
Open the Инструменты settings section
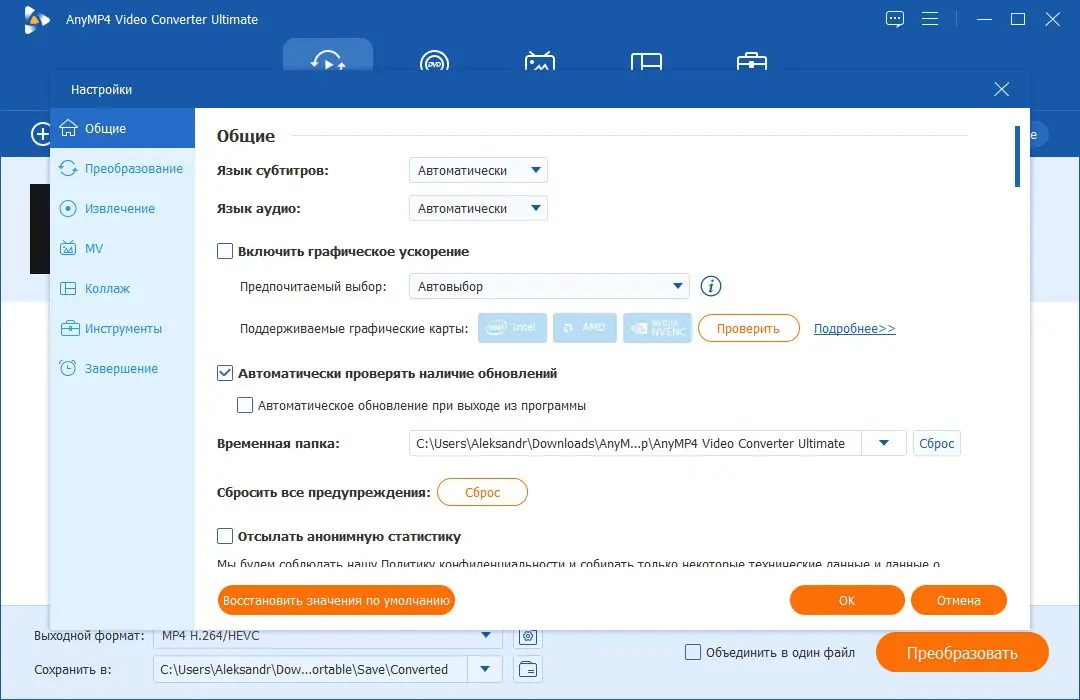pyautogui.click(x=122, y=328)
